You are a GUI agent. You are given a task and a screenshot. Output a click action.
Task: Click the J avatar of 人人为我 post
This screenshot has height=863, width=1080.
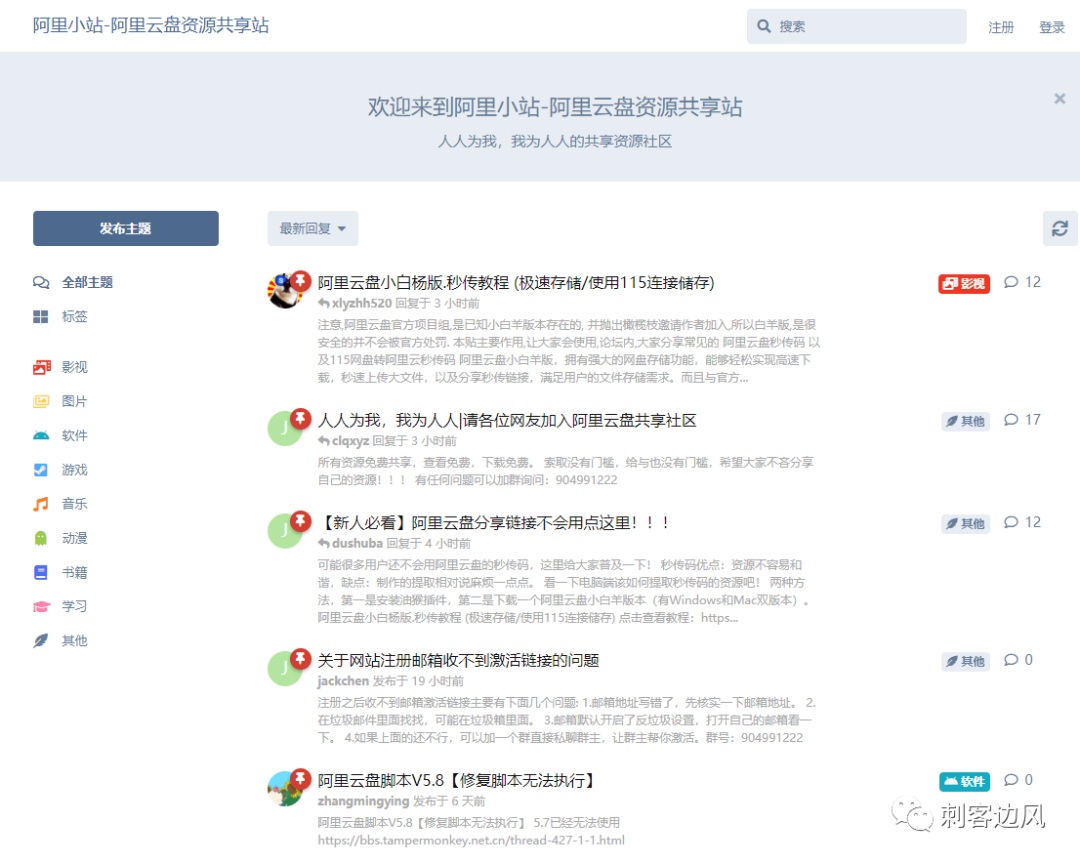click(x=284, y=428)
